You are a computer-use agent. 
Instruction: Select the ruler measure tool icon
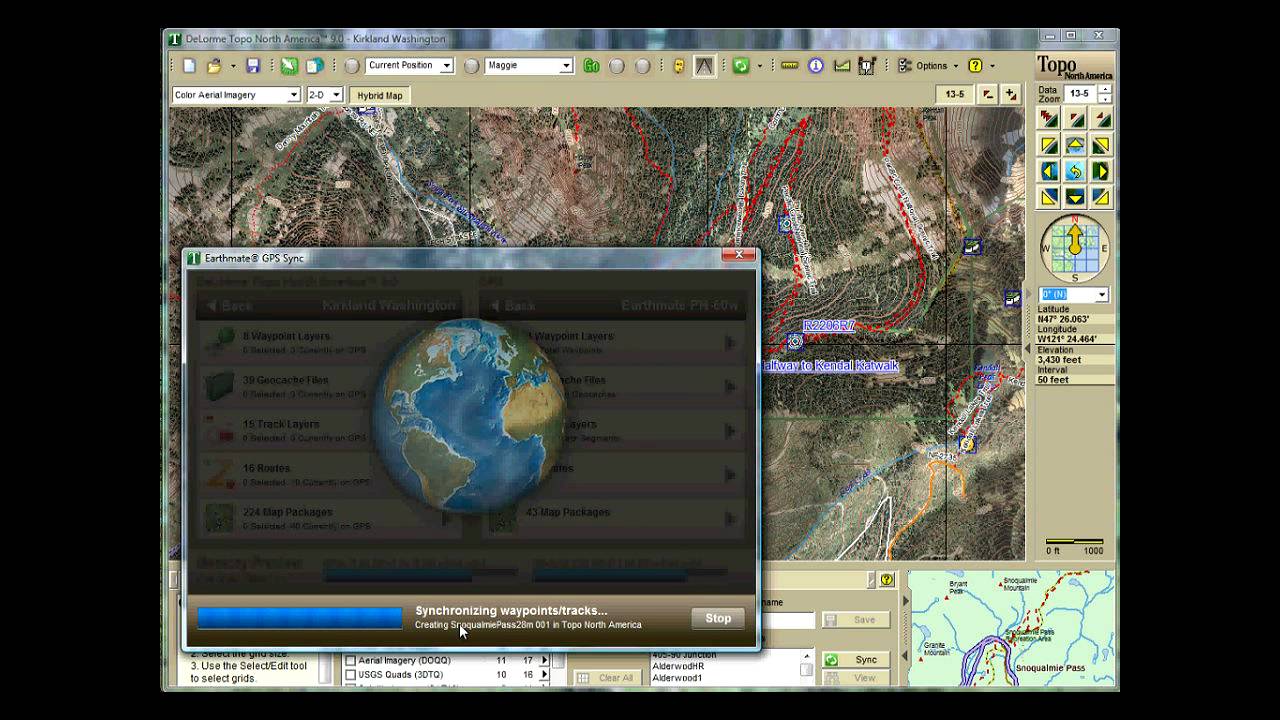tap(790, 66)
